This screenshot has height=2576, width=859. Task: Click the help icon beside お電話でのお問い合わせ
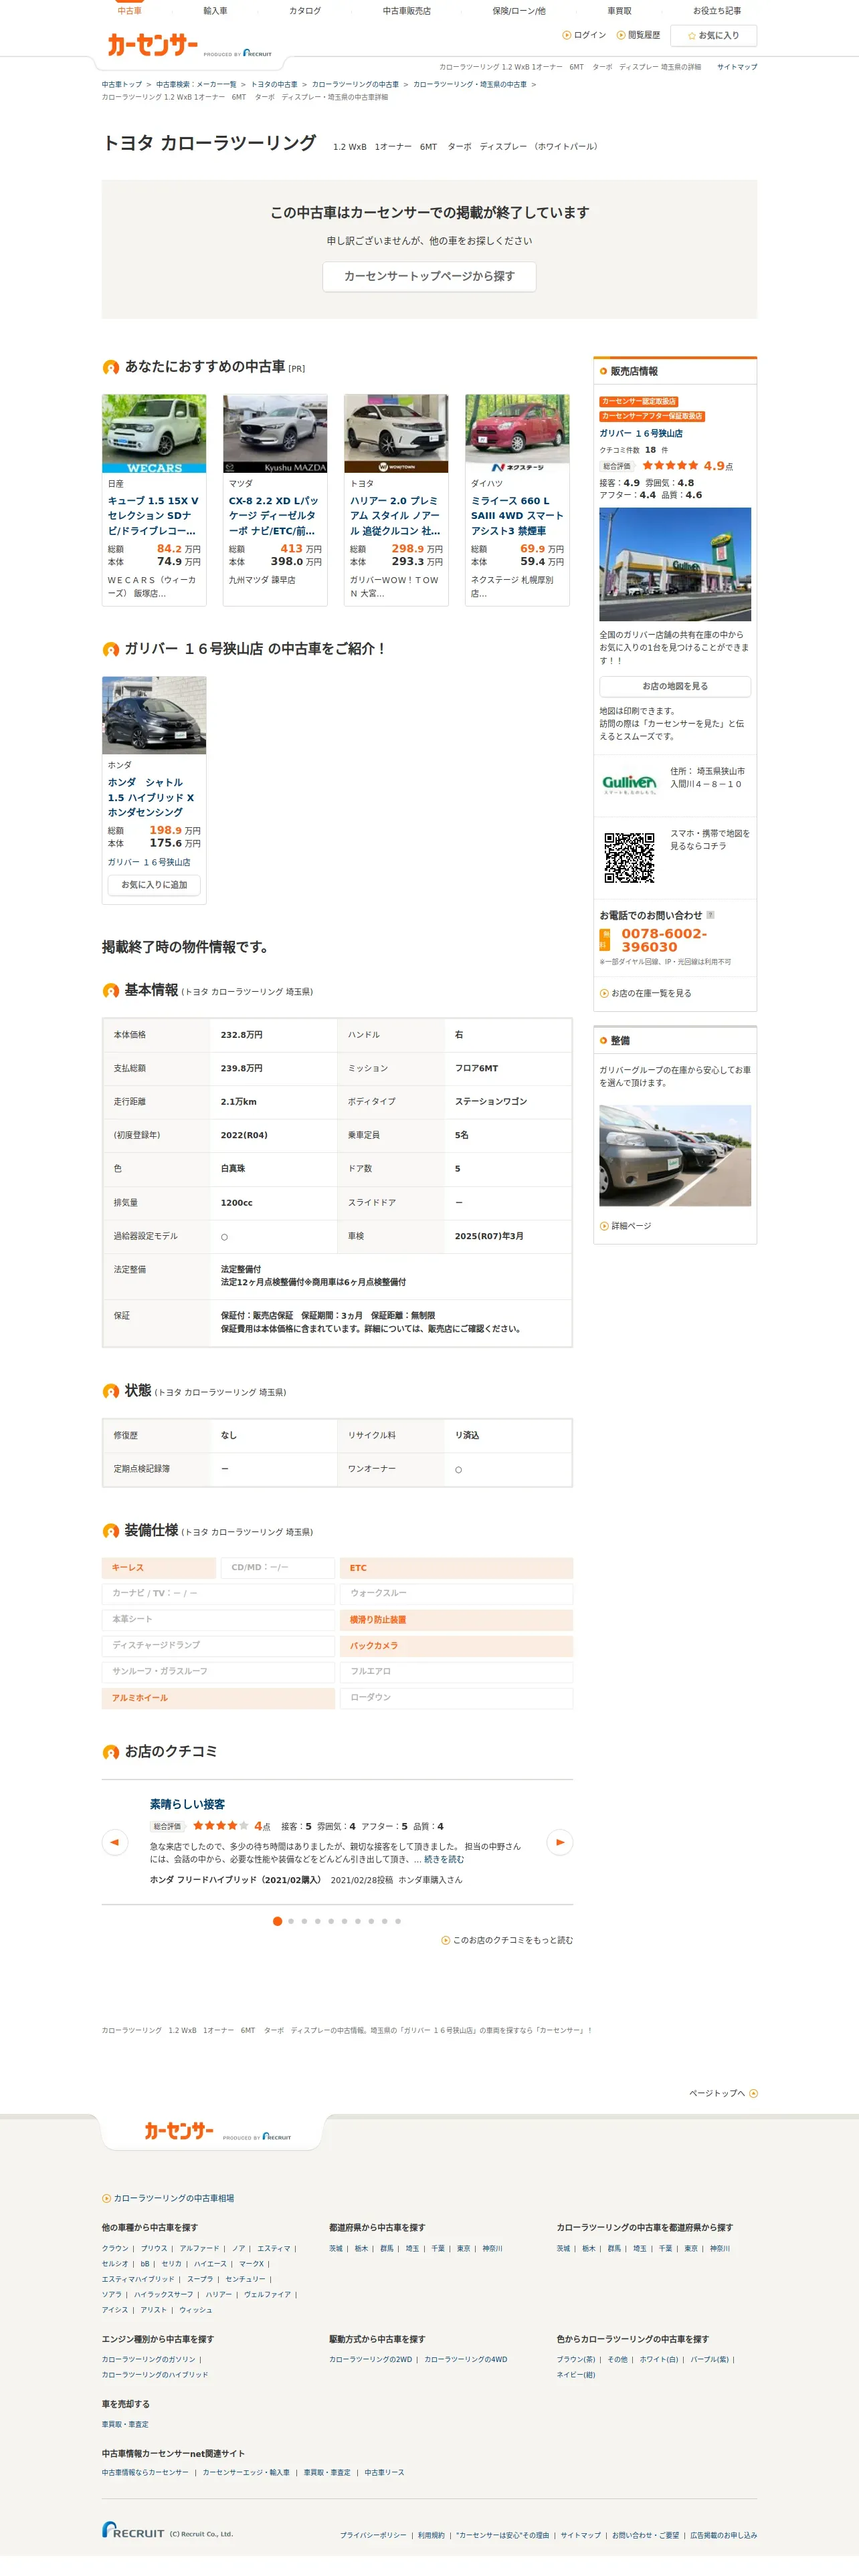(711, 915)
